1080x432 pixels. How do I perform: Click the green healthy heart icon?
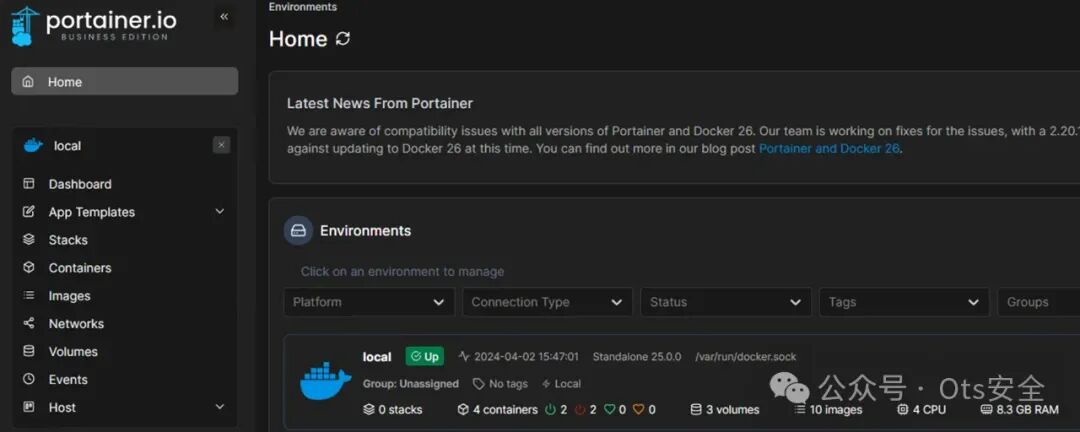click(x=609, y=409)
